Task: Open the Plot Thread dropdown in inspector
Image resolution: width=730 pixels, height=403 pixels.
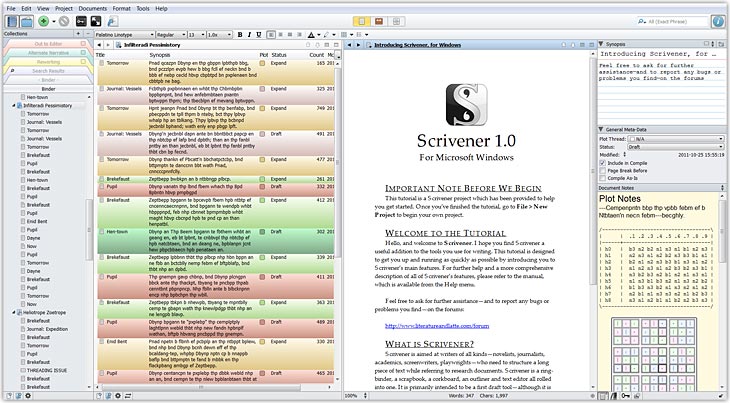Action: pos(674,138)
